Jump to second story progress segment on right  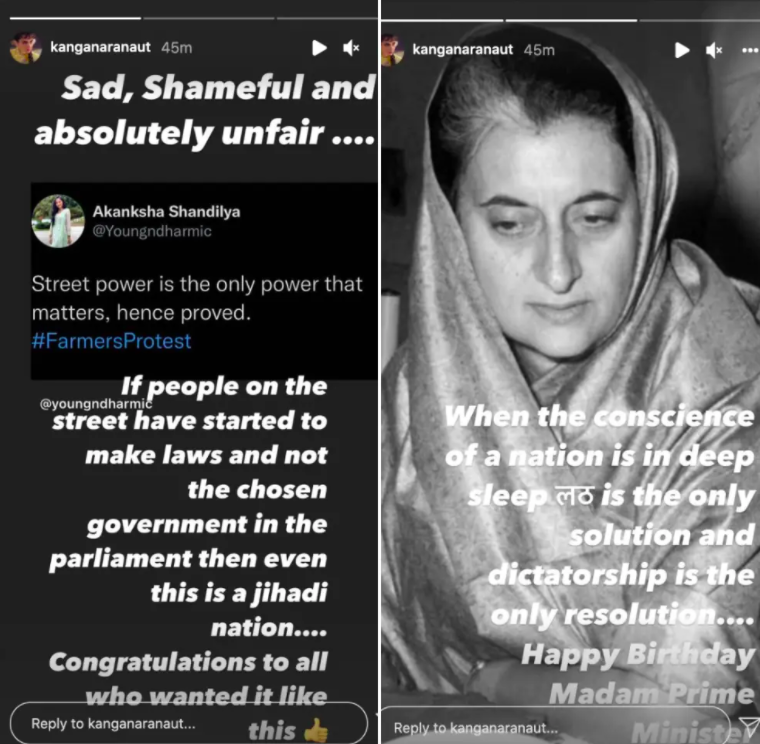pyautogui.click(x=571, y=20)
